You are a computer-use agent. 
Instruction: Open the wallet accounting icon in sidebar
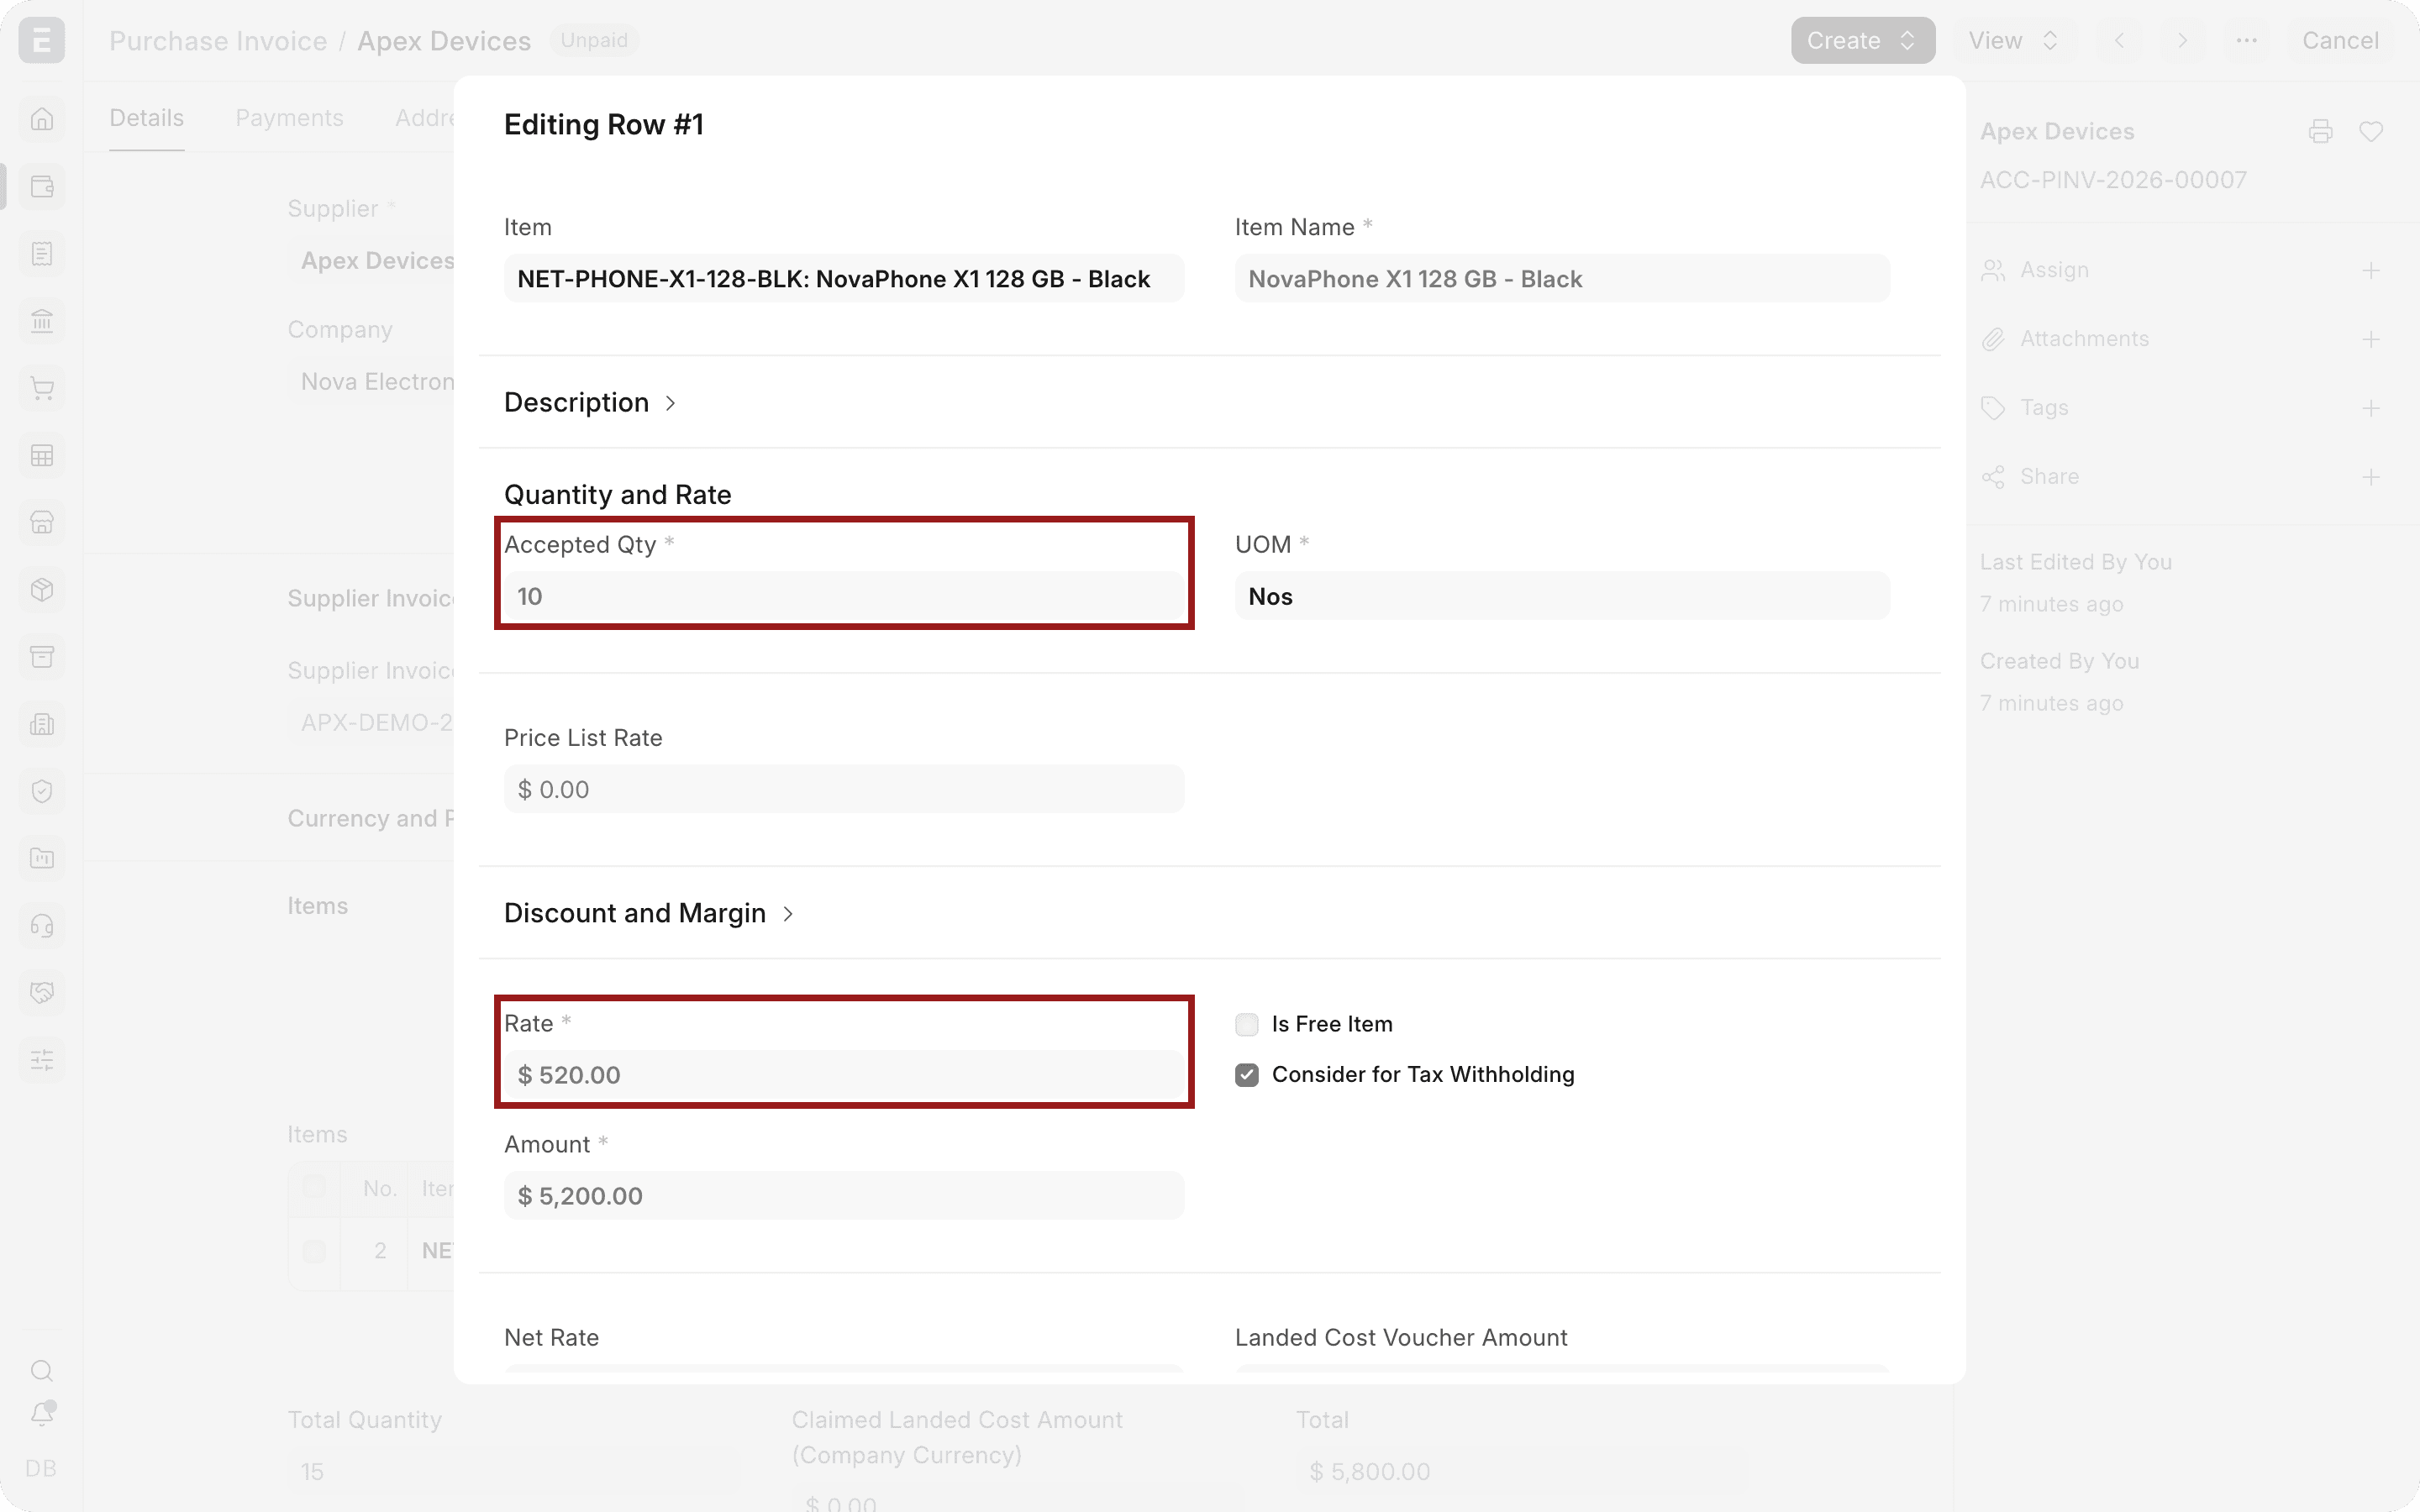click(x=42, y=187)
